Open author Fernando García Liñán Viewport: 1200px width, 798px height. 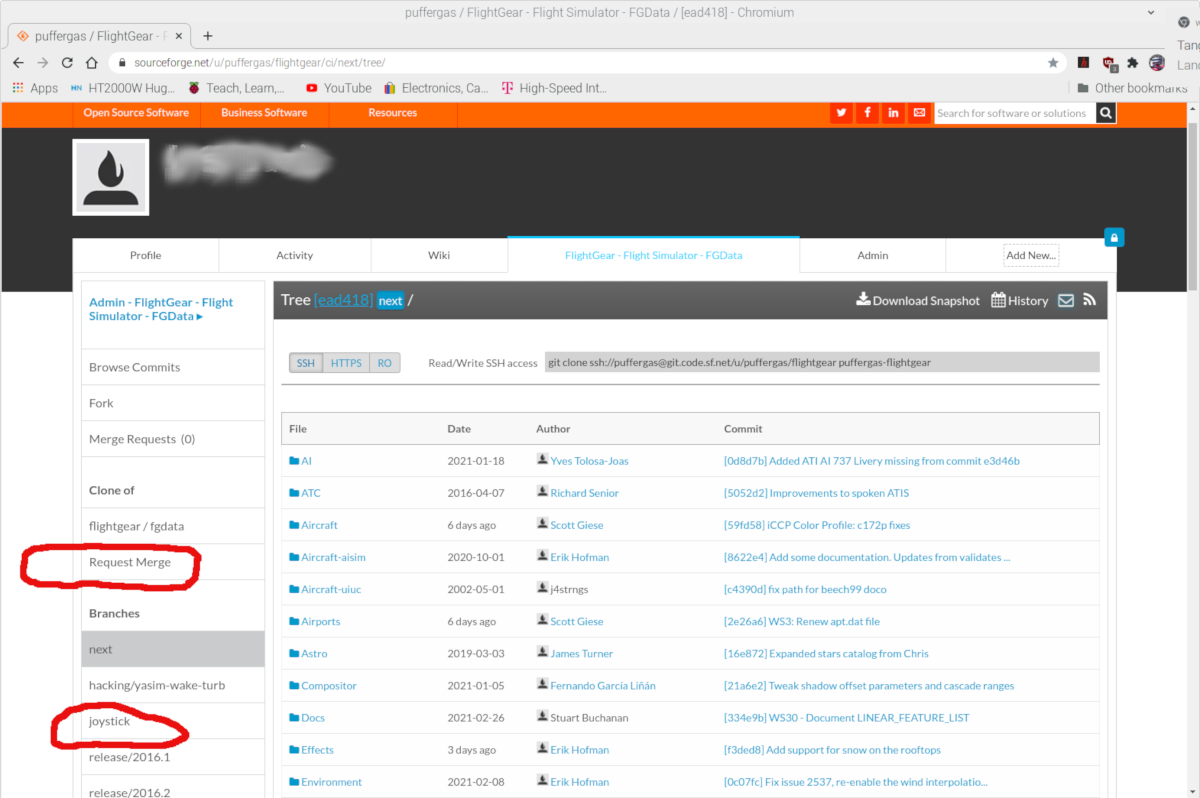click(x=603, y=685)
